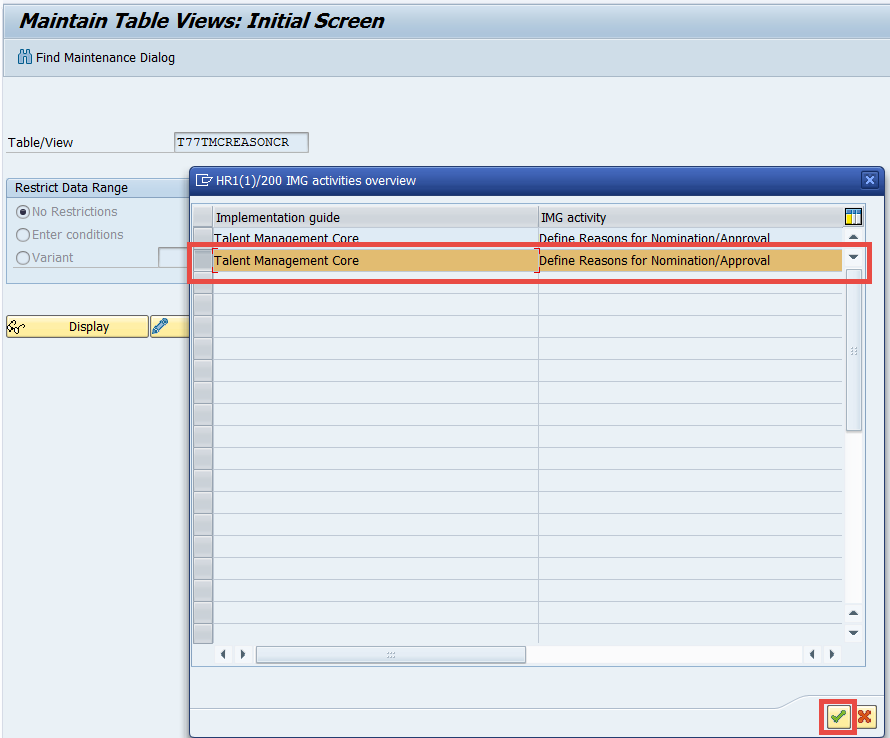Click the left arrow of the horizontal scrollbar
This screenshot has height=738, width=890.
click(223, 654)
